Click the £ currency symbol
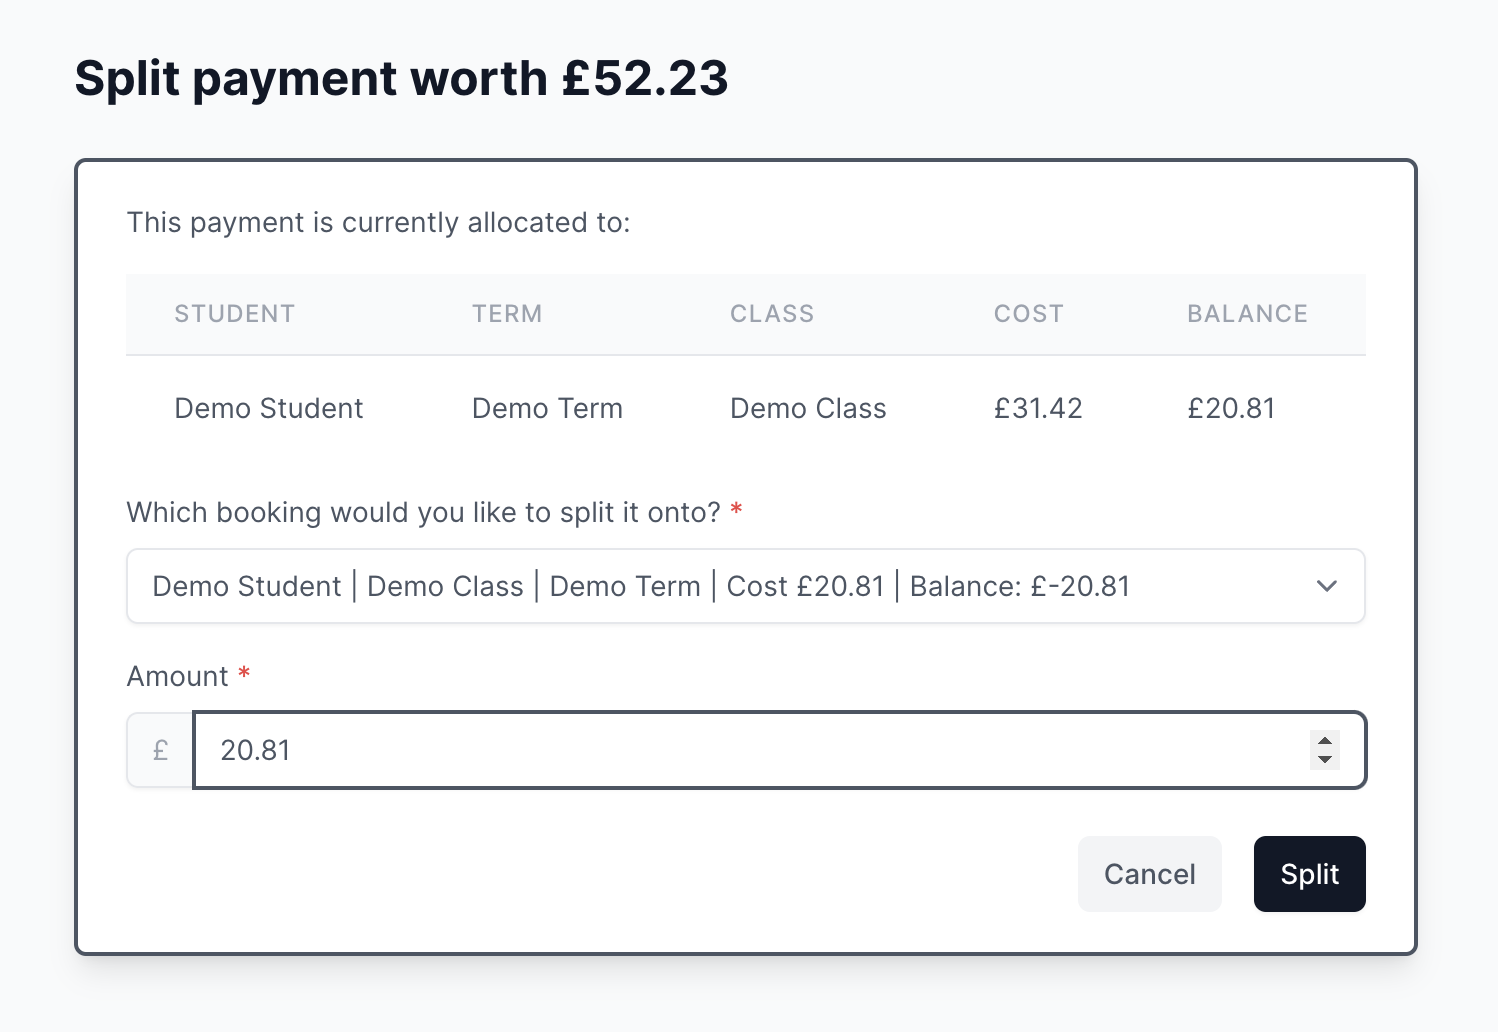 point(160,750)
